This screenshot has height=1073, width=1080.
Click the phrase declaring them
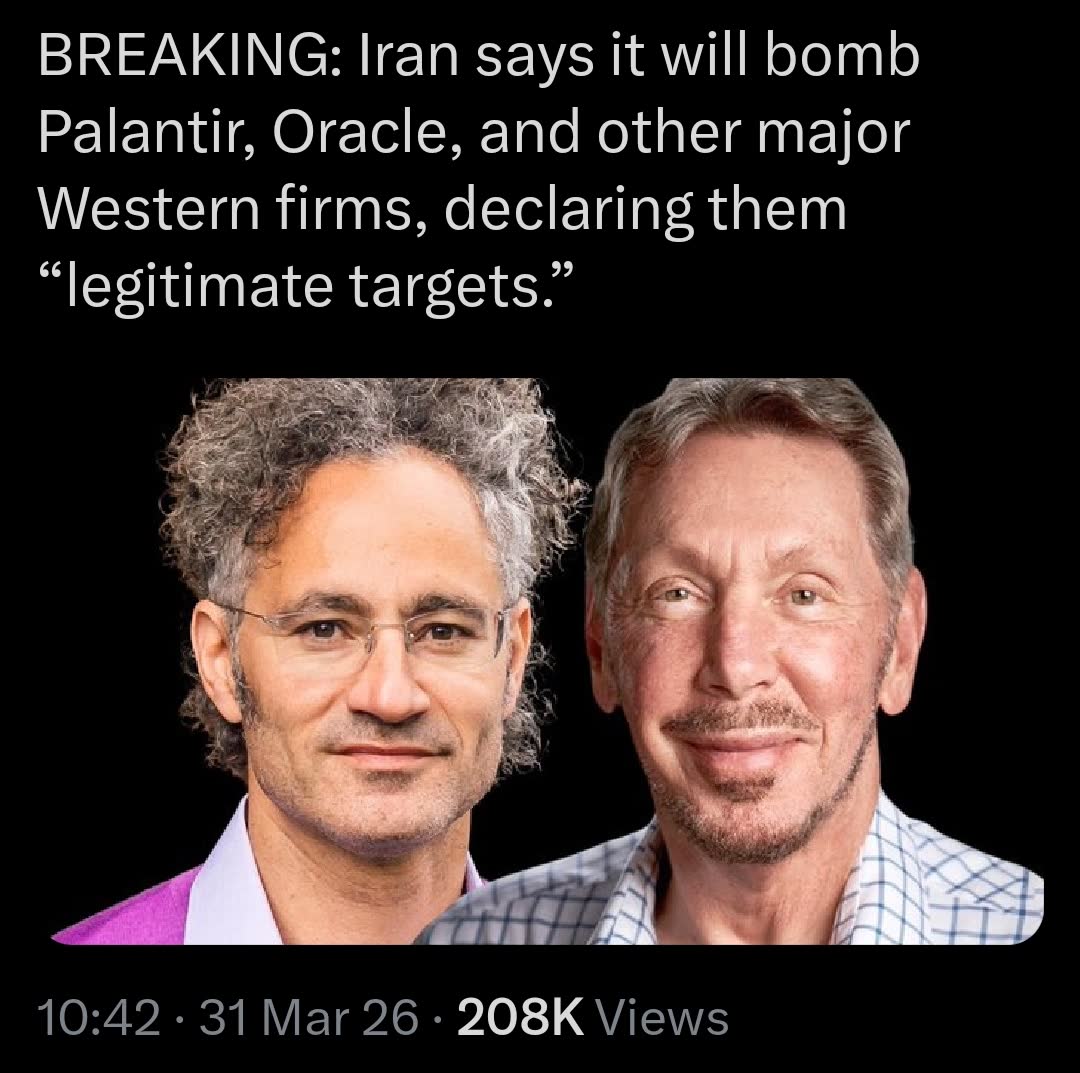(649, 211)
